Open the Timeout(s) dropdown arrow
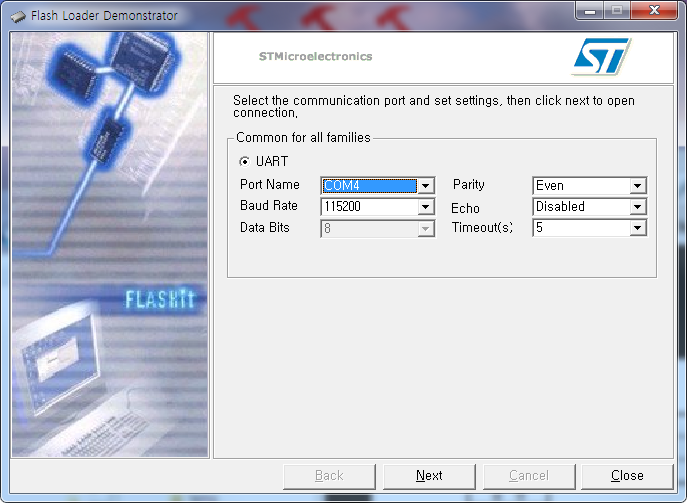687x503 pixels. pos(637,228)
